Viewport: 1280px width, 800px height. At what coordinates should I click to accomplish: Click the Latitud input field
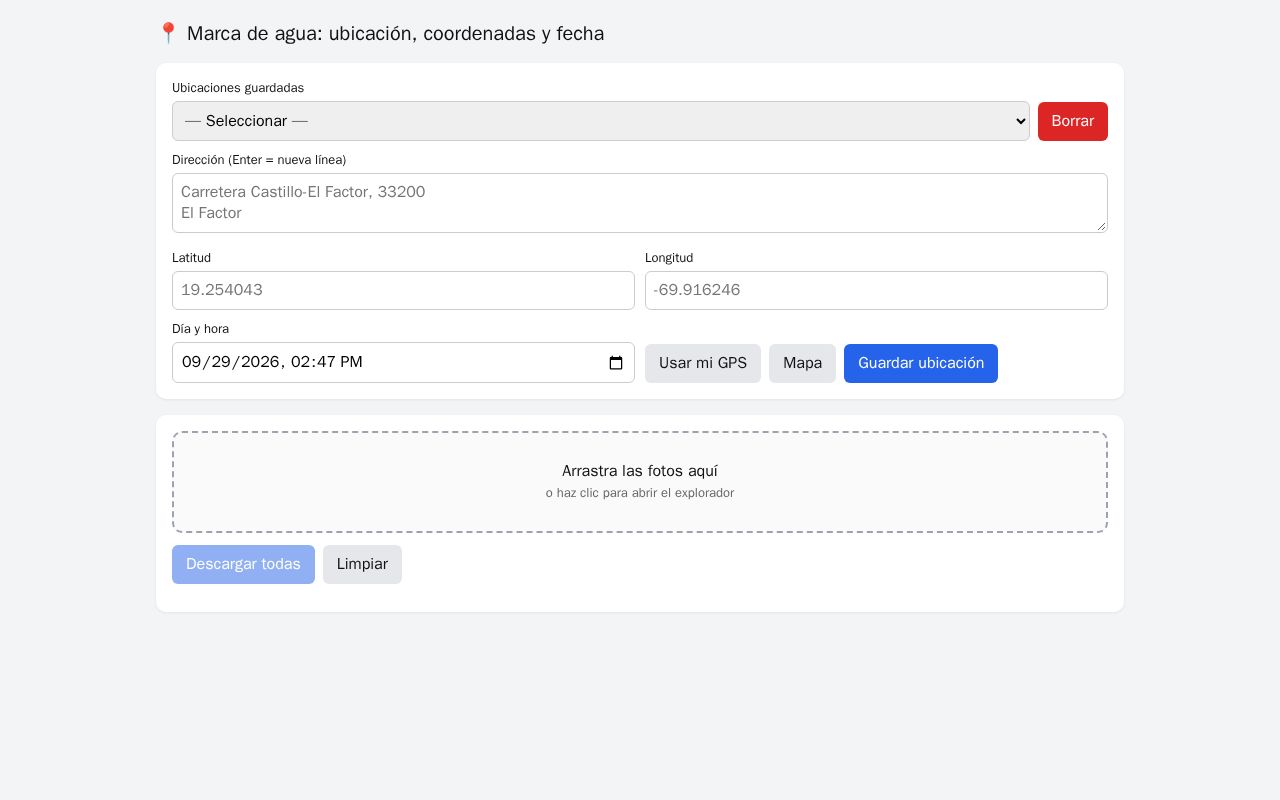403,290
